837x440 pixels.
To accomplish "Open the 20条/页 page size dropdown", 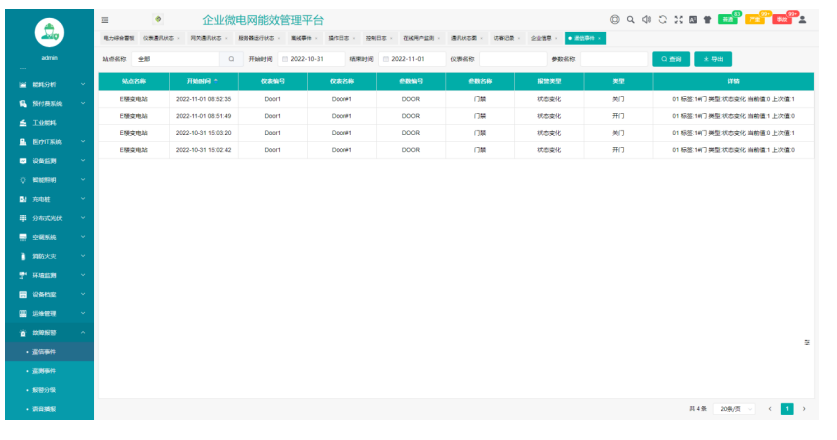I will tap(734, 409).
